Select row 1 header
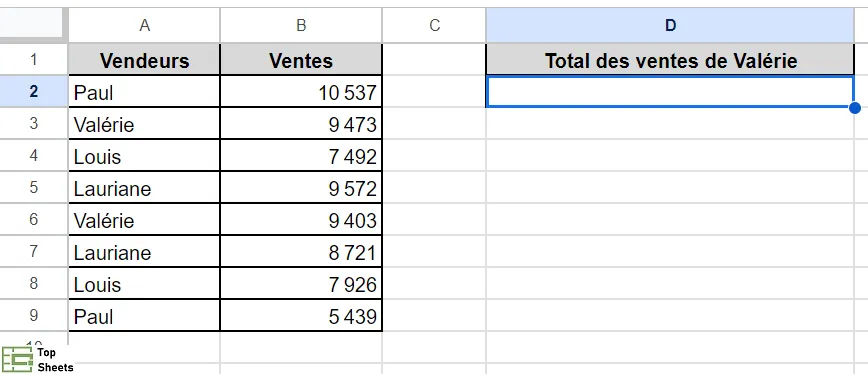868x374 pixels. coord(34,59)
